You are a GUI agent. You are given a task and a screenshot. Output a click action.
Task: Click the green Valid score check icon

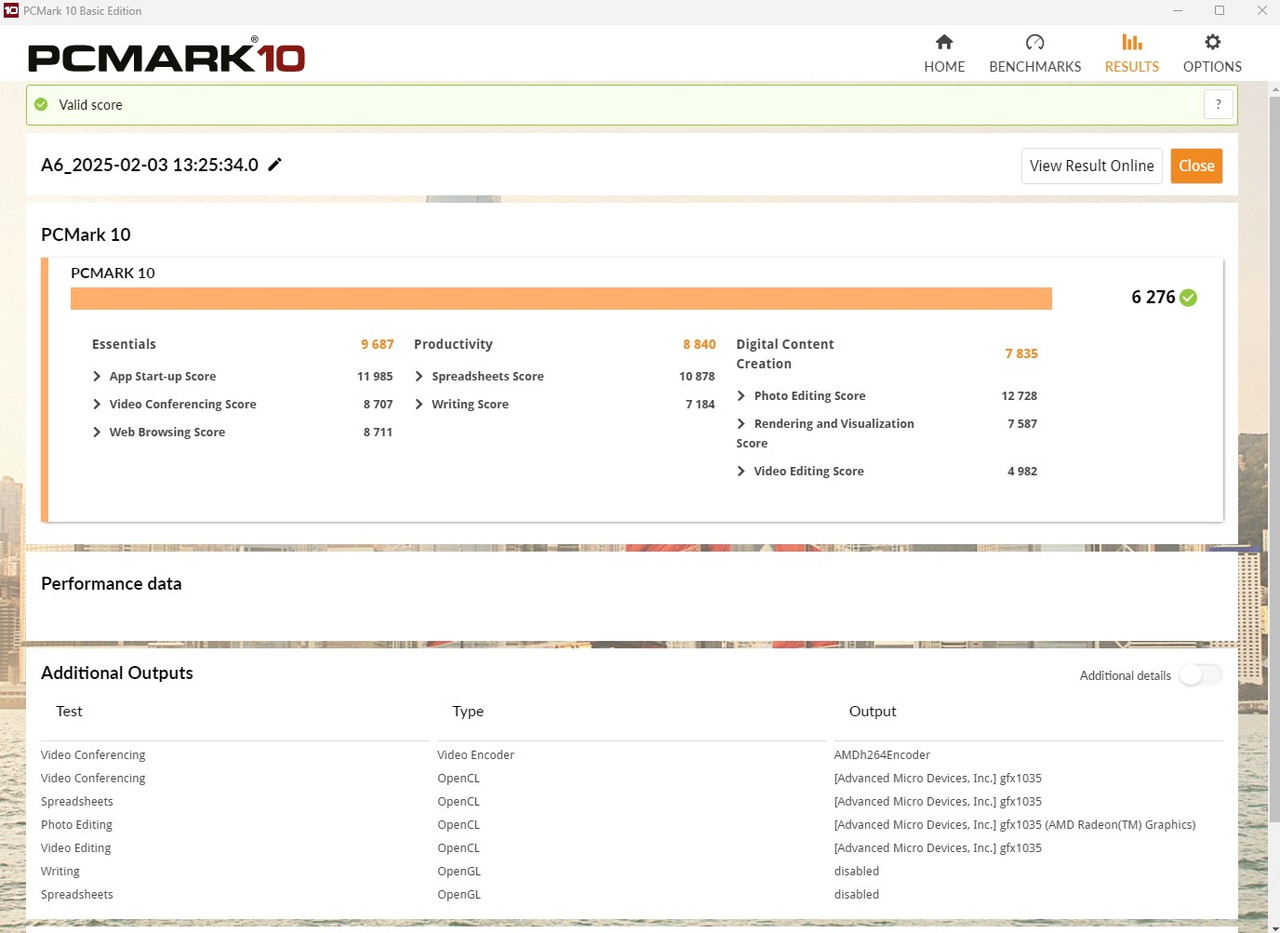[x=41, y=105]
